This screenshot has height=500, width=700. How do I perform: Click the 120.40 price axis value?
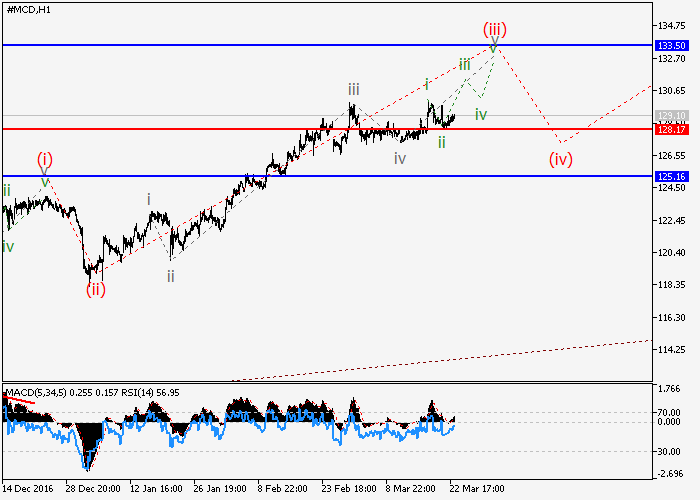click(x=671, y=253)
